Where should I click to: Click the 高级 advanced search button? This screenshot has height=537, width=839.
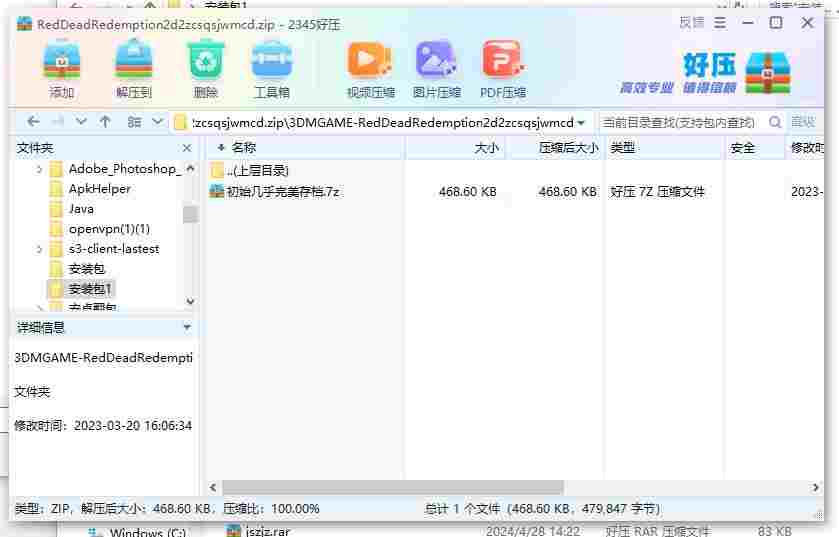coord(803,122)
